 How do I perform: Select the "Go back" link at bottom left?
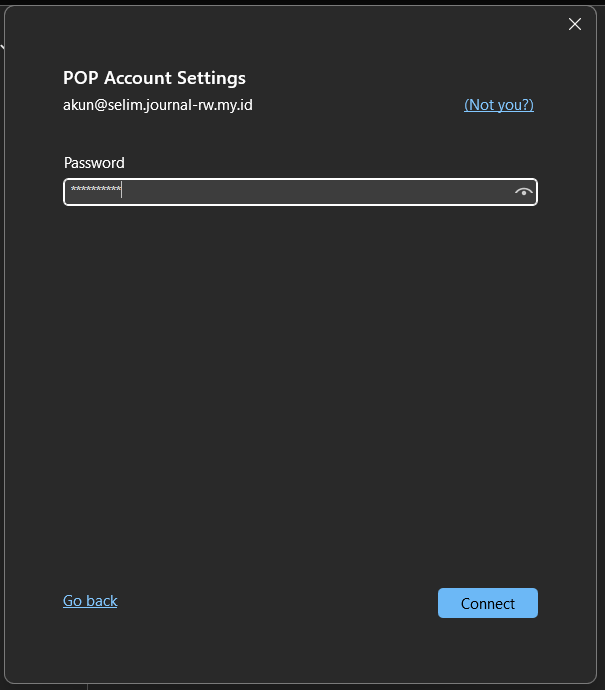90,601
